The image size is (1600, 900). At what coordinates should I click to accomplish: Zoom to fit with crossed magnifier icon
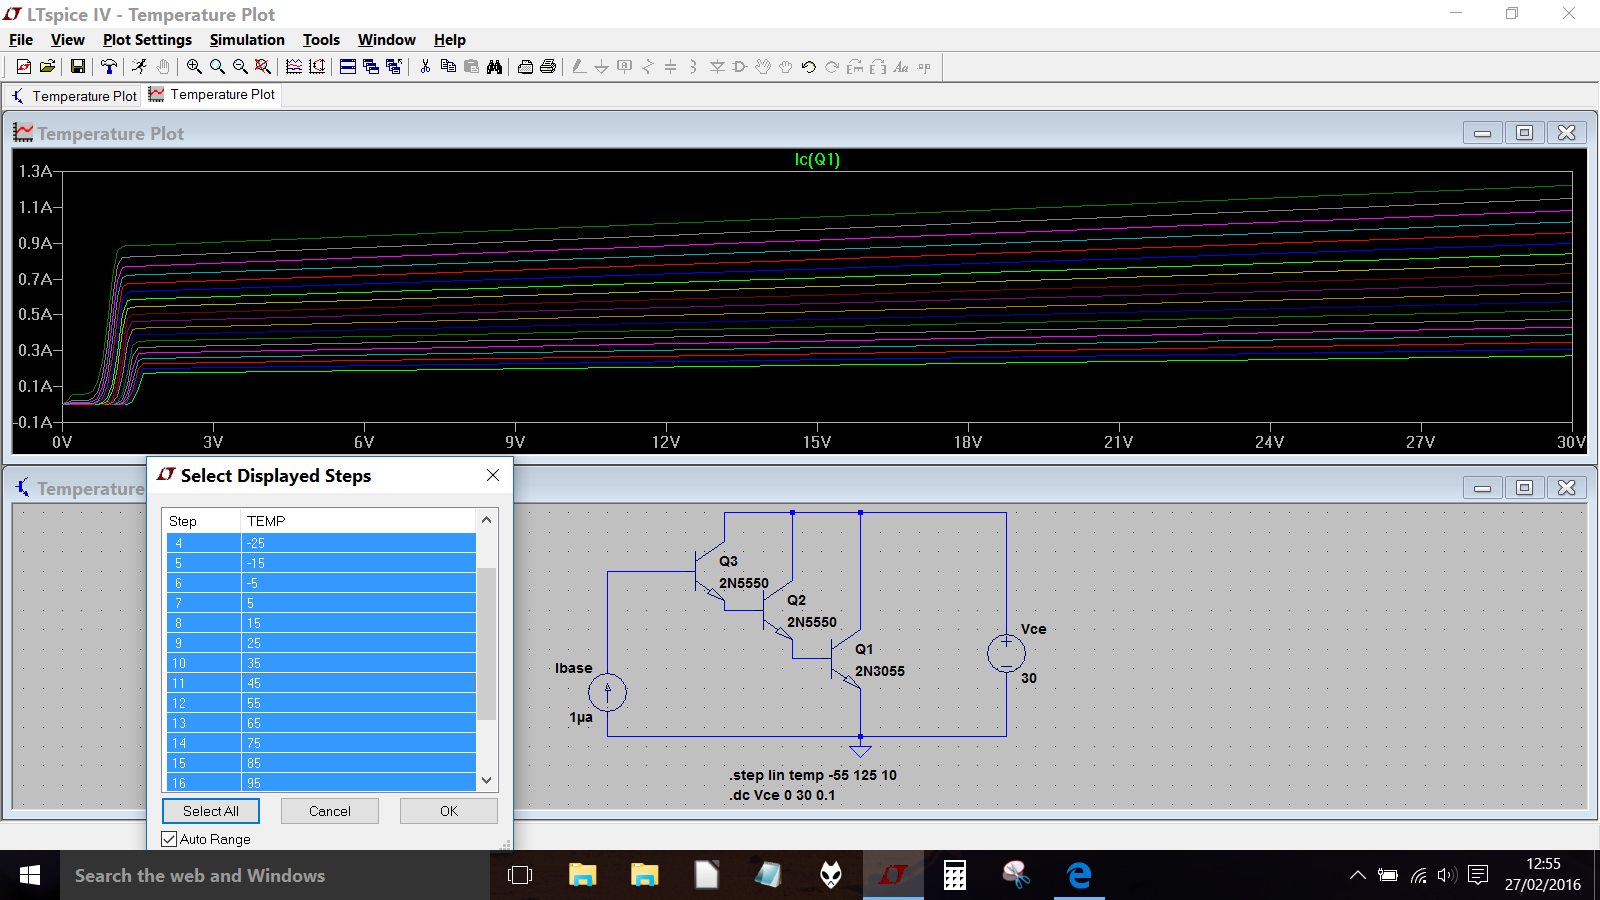[x=263, y=67]
